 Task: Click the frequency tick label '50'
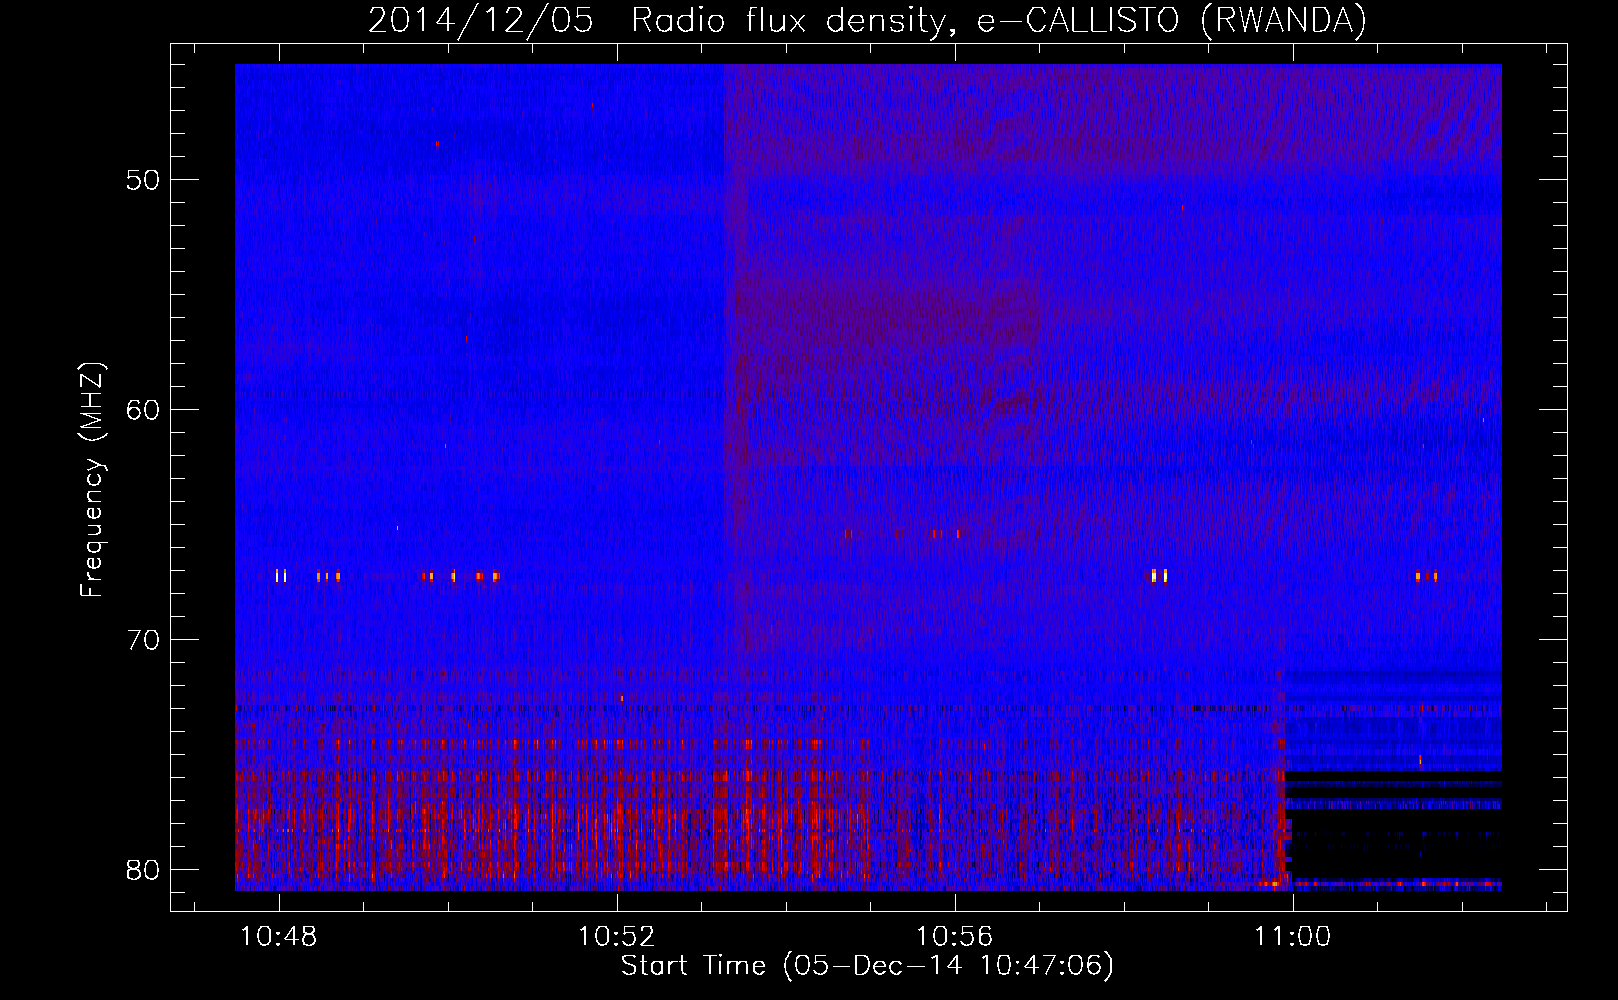click(144, 181)
